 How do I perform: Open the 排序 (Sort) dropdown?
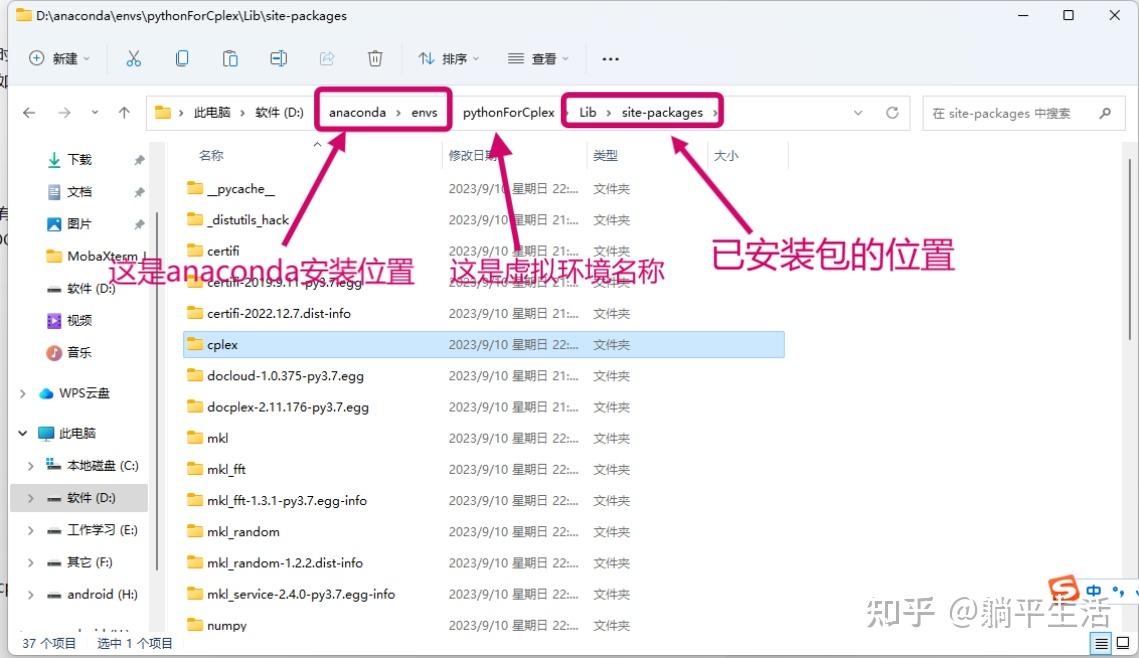pos(448,59)
